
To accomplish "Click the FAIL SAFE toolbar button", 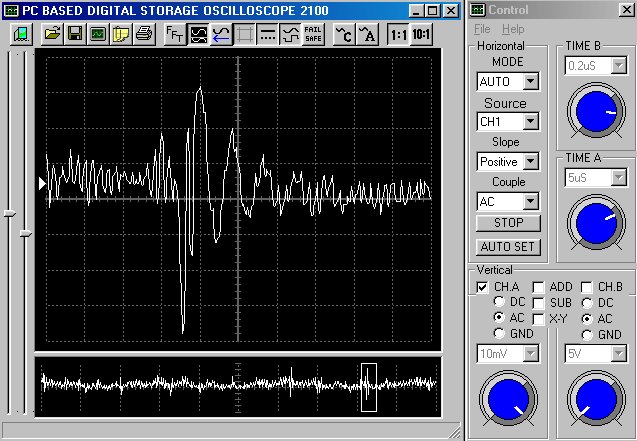I will (x=313, y=33).
